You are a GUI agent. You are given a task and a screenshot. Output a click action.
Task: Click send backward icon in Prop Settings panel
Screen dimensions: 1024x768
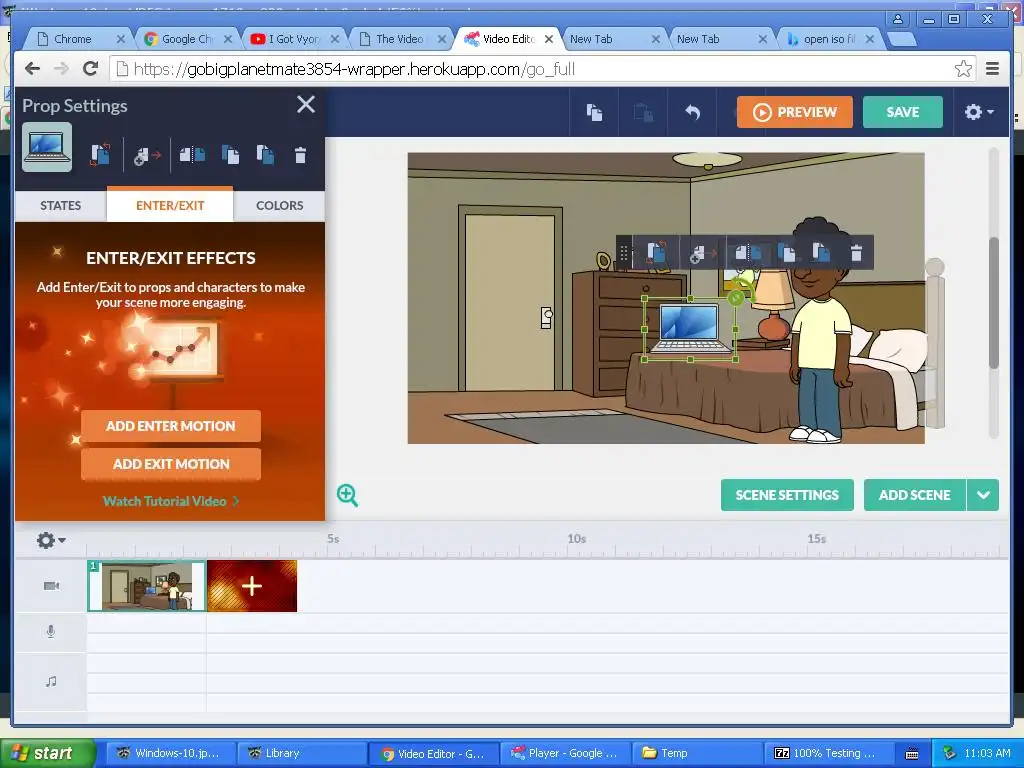(x=265, y=155)
